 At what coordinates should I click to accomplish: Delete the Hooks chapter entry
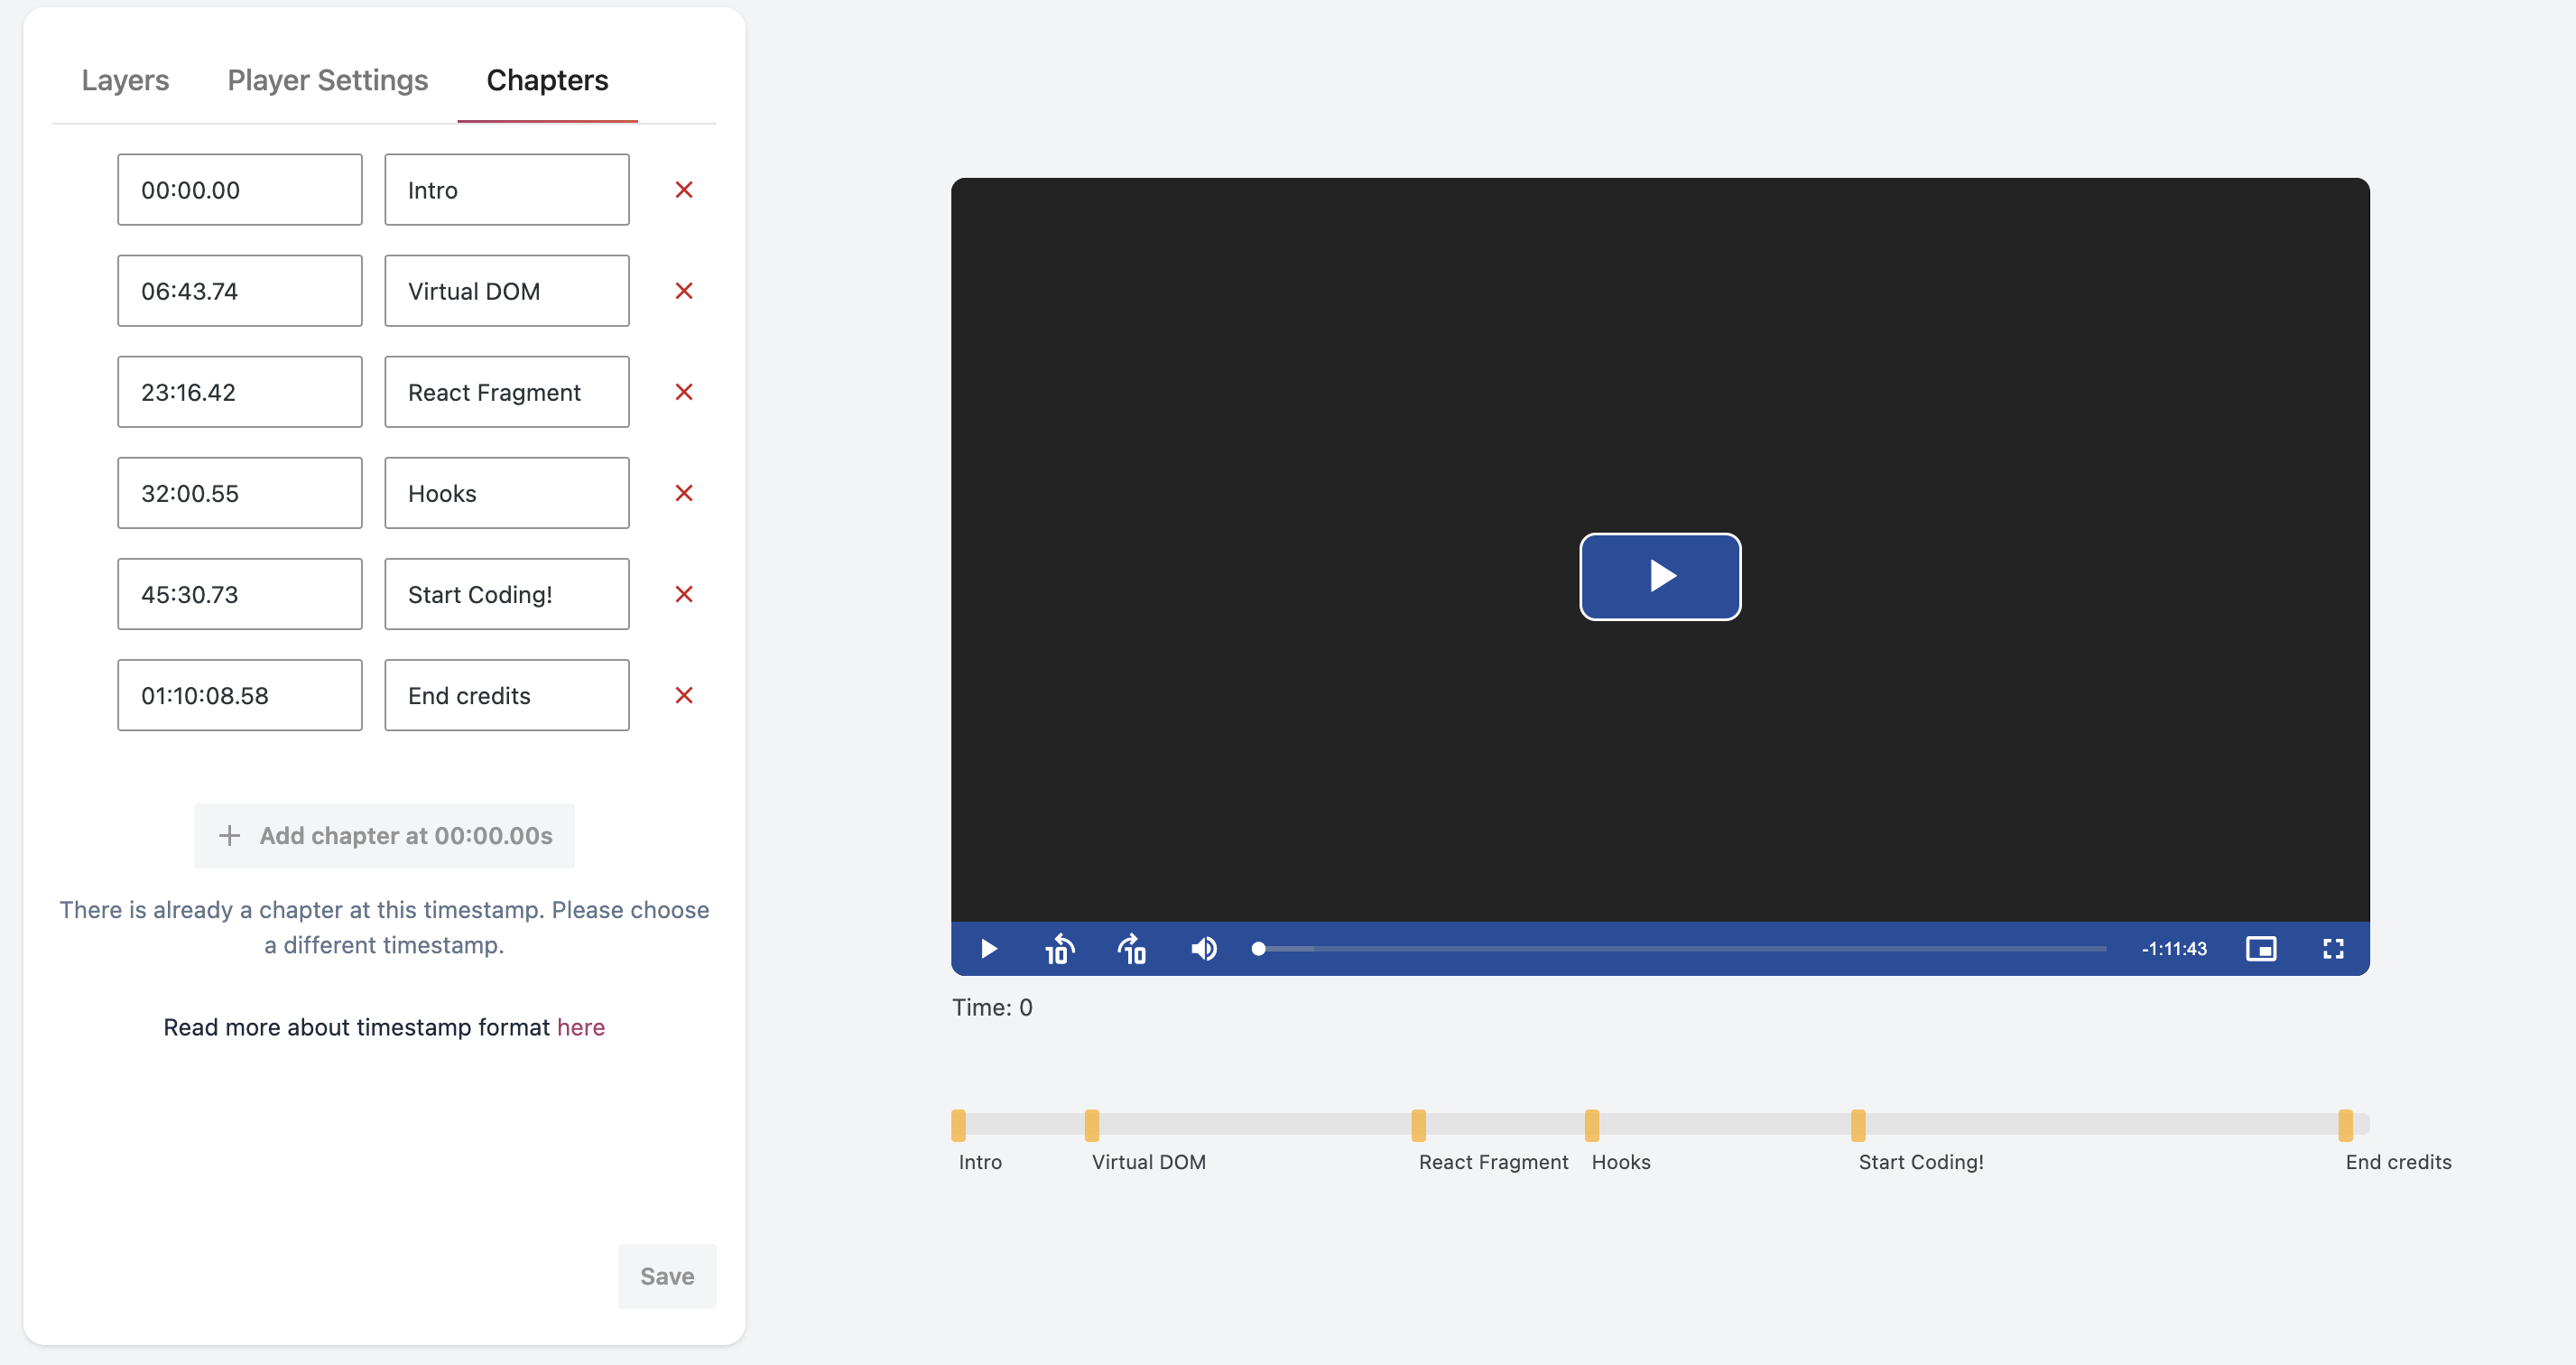click(x=684, y=492)
